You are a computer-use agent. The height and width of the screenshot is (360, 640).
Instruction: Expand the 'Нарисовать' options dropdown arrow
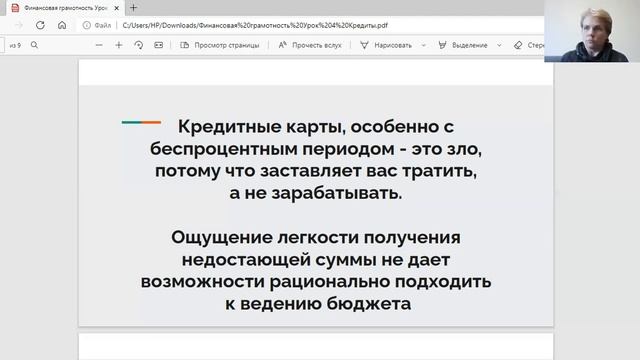424,45
